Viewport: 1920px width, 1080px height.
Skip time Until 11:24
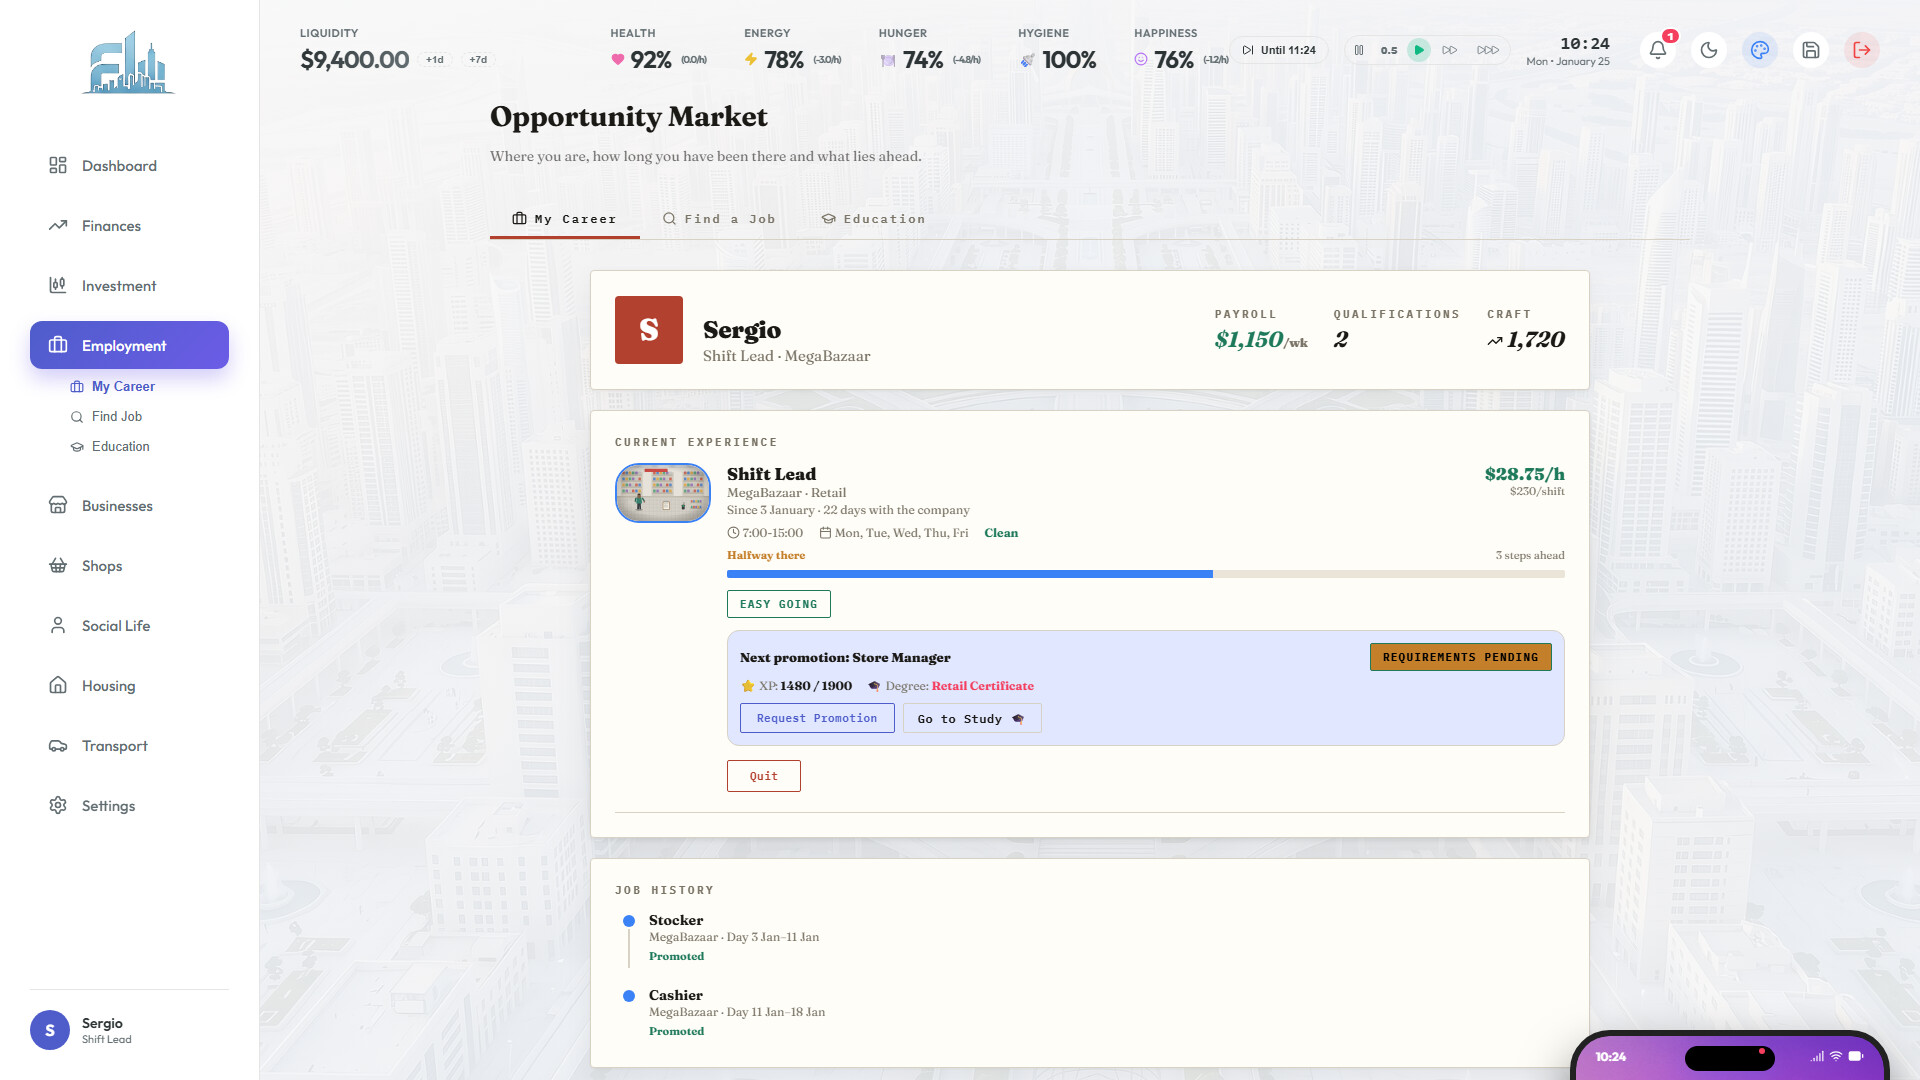click(1279, 50)
